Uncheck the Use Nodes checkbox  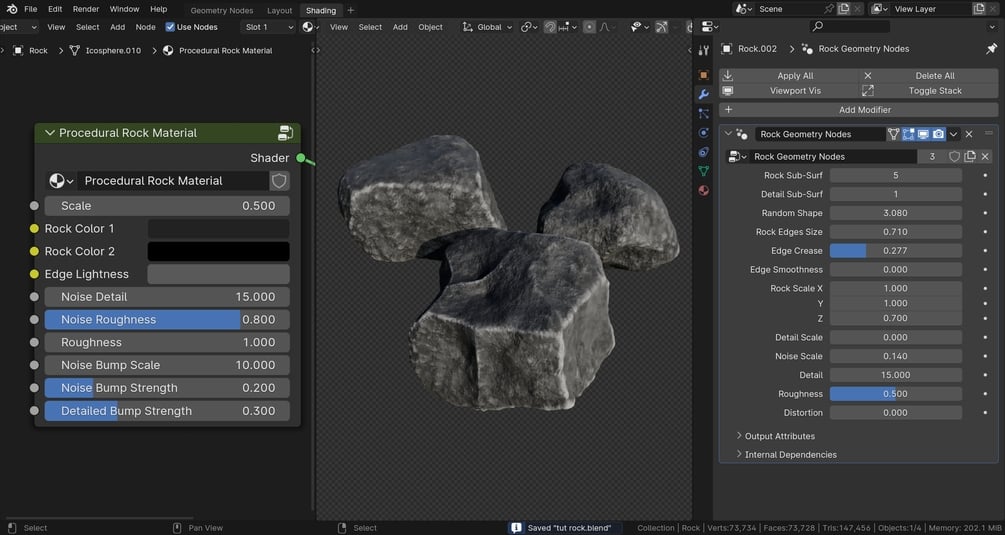[170, 27]
